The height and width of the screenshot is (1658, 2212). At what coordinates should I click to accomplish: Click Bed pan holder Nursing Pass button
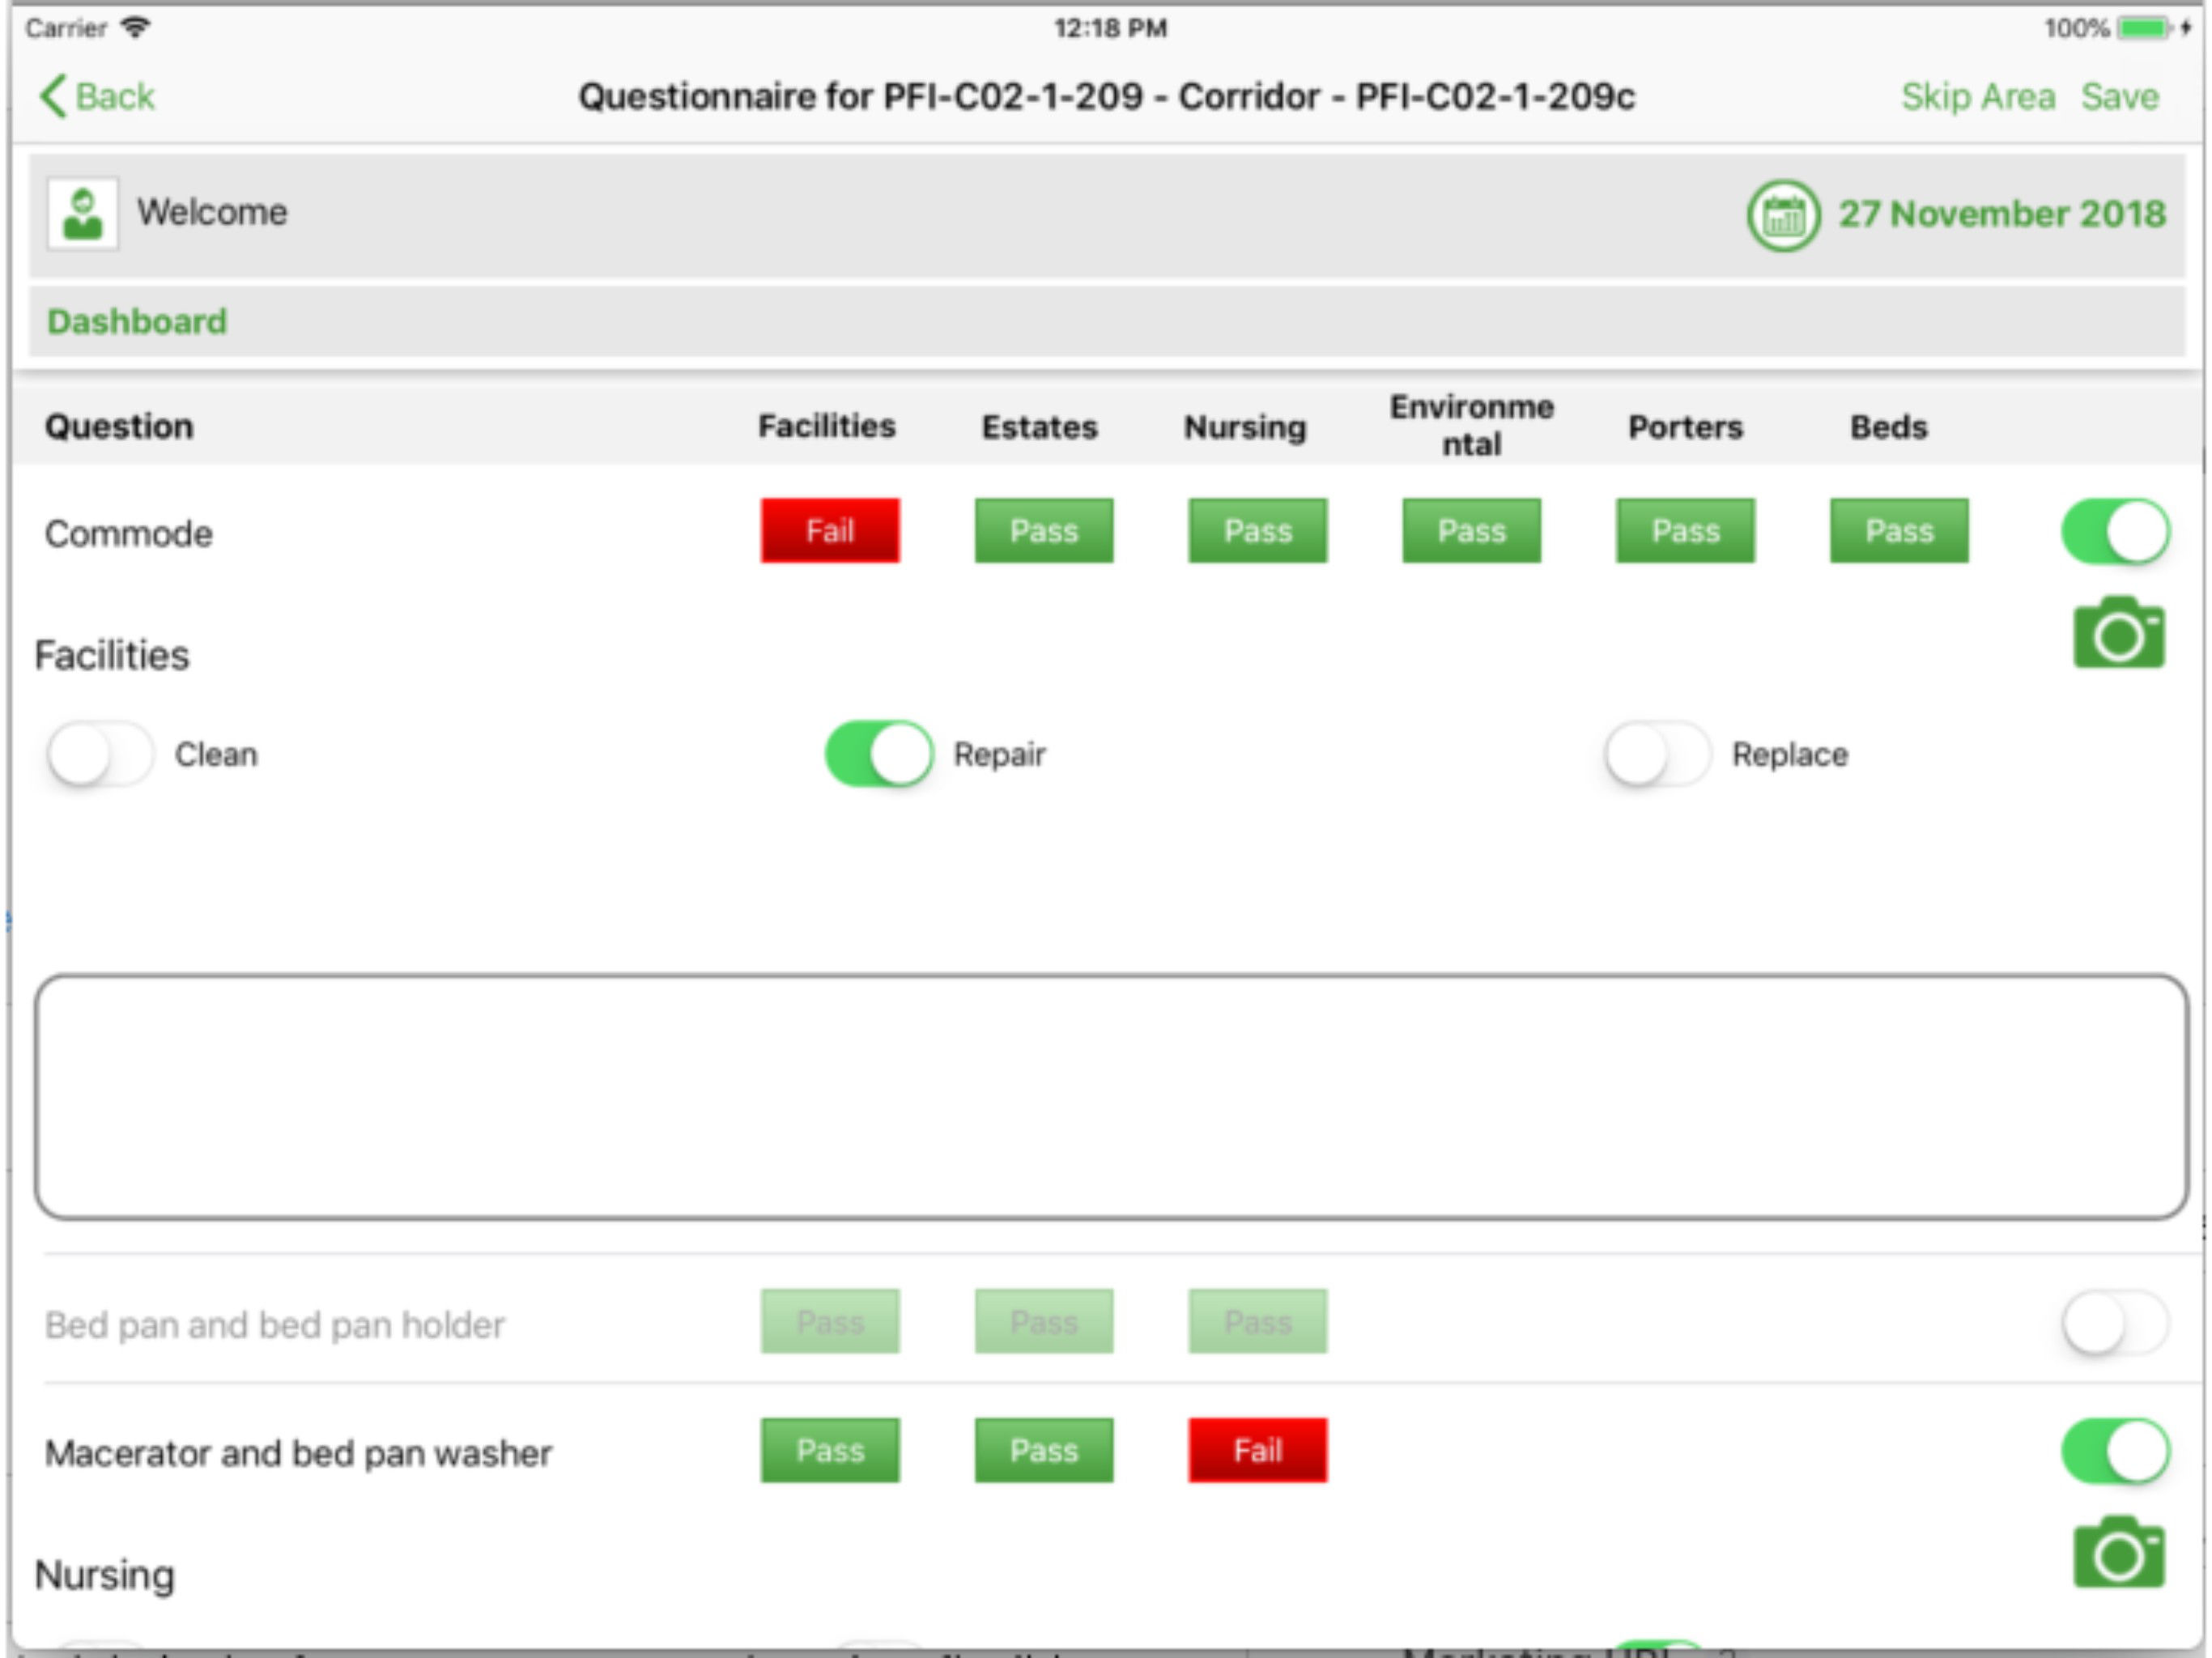[1258, 1322]
